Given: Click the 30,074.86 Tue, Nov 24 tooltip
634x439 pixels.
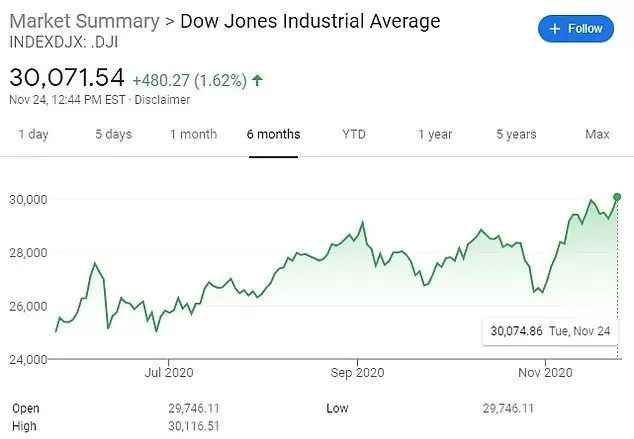Looking at the screenshot, I should (x=550, y=331).
